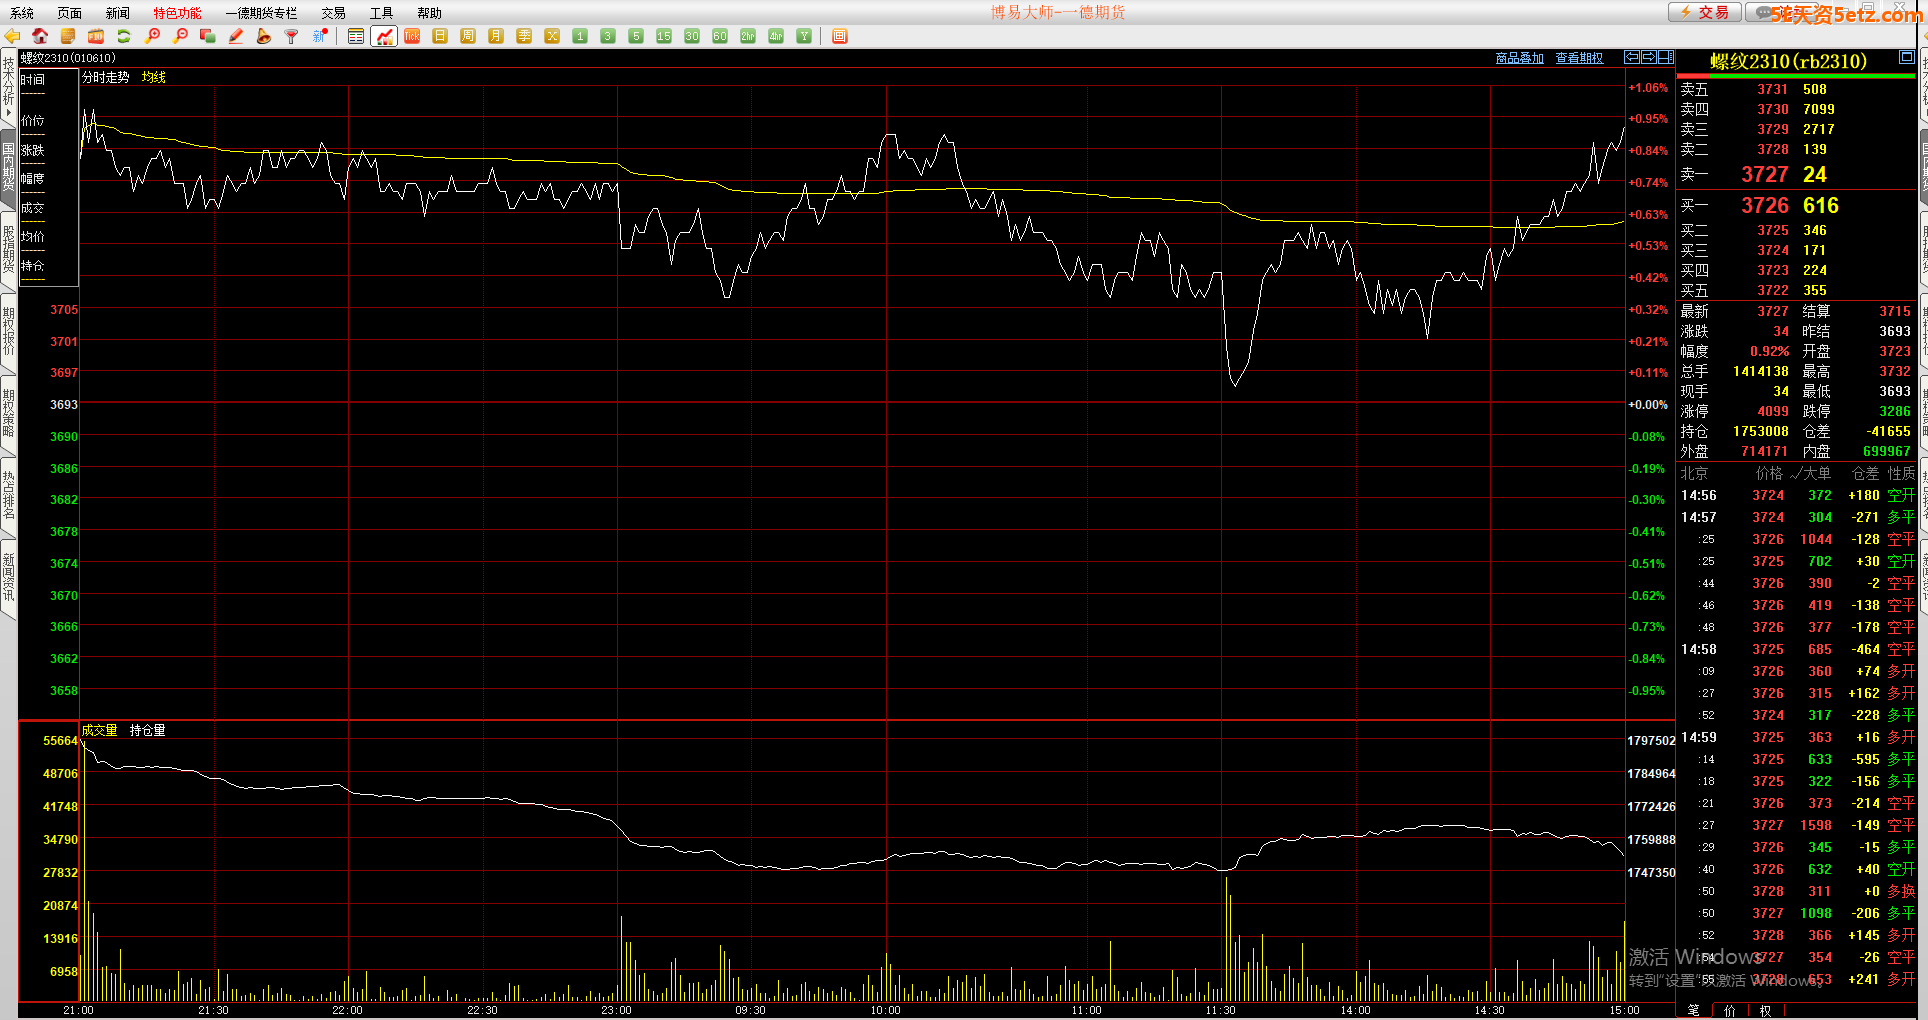1928x1020 pixels.
Task: Click the green refresh arrows icon
Action: [x=124, y=36]
